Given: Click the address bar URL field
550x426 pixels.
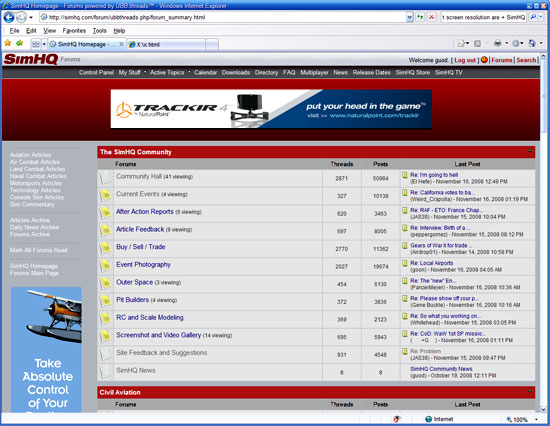Looking at the screenshot, I should (223, 17).
